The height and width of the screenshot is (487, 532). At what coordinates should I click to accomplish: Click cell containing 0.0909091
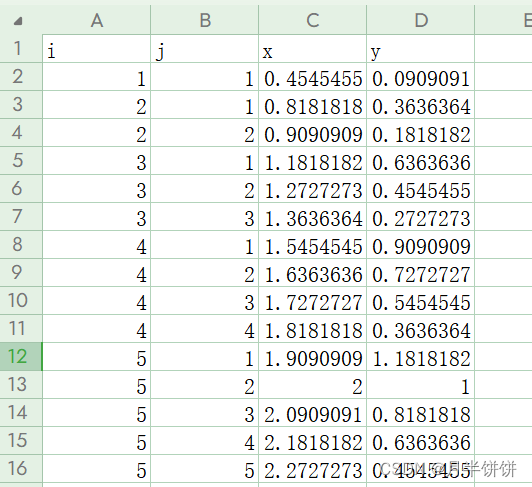(x=421, y=77)
